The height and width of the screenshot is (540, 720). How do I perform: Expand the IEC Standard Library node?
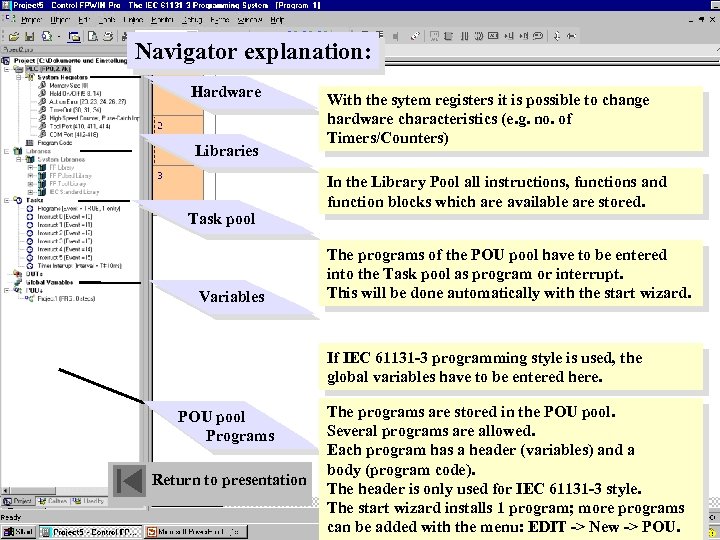coord(30,192)
